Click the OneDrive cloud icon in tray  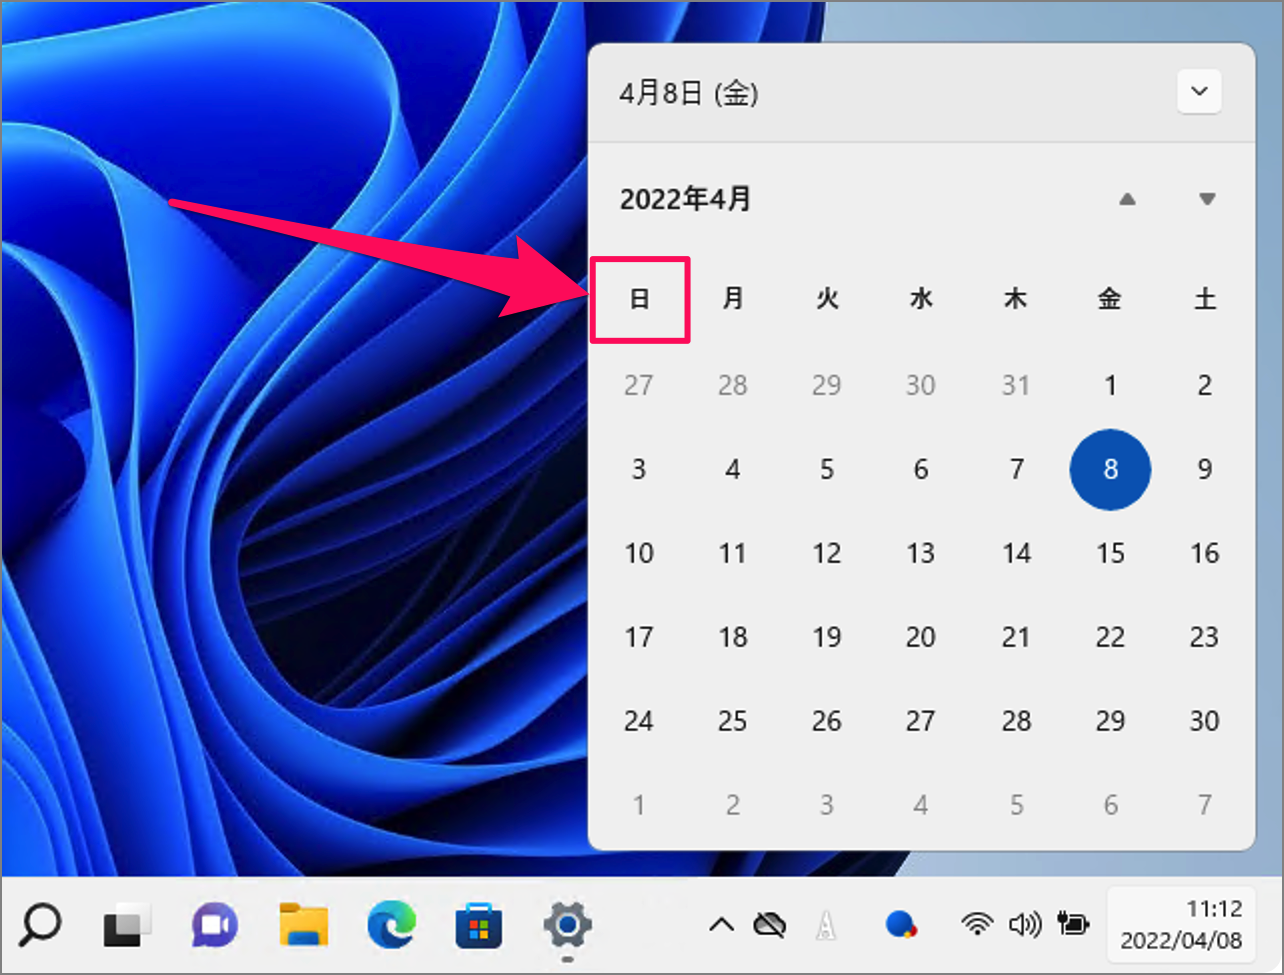pyautogui.click(x=770, y=925)
